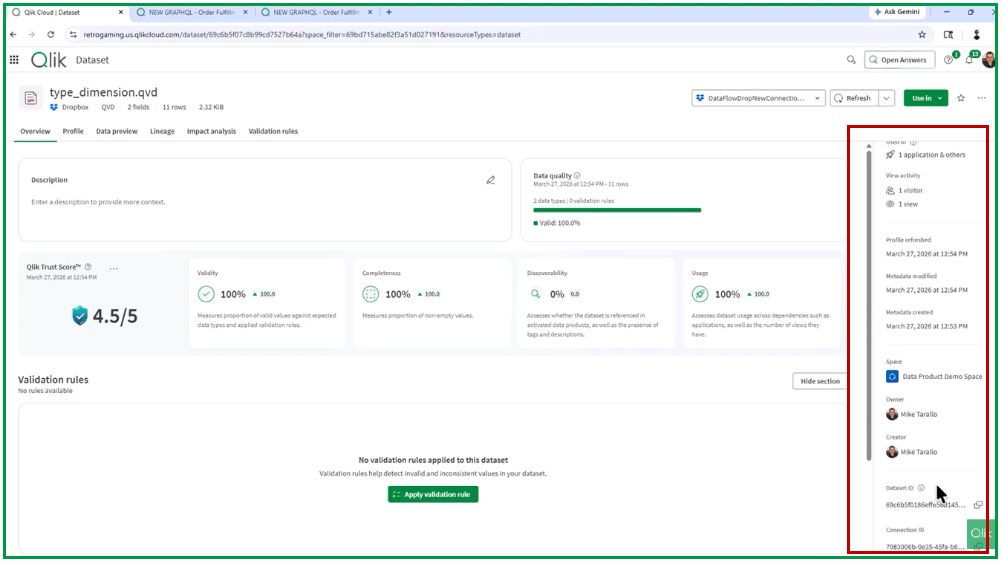This screenshot has width=1002, height=563.
Task: Open the dataset more options ellipsis
Action: tap(982, 98)
